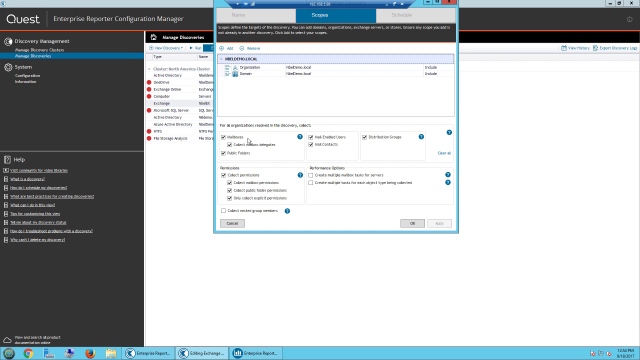The height and width of the screenshot is (360, 640).
Task: Open Manage Discovery Clusters in sidebar
Action: click(40, 50)
